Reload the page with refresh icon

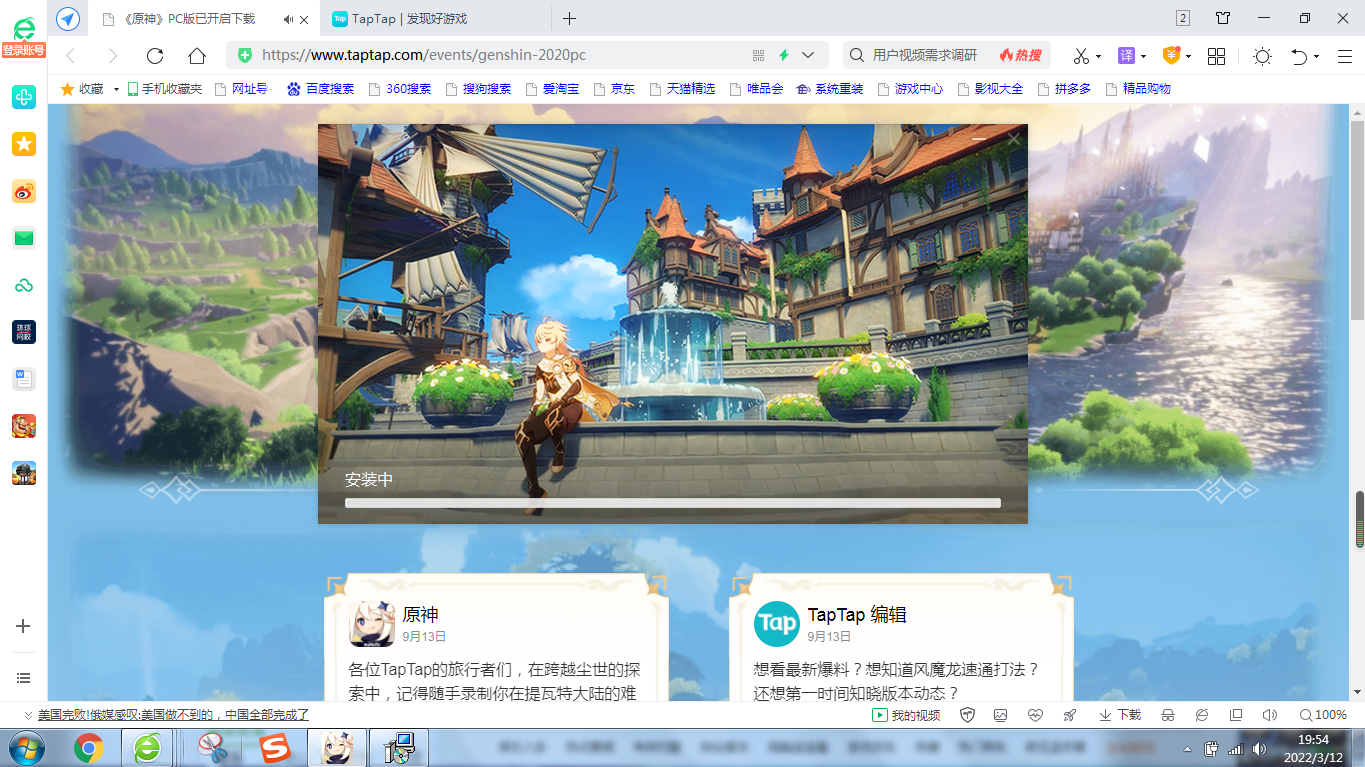tap(155, 56)
